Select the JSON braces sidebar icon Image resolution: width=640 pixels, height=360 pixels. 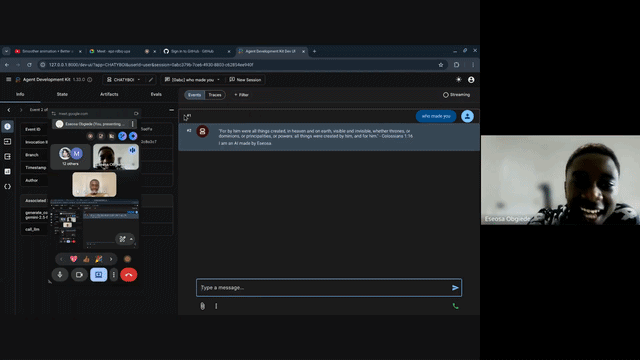tap(7, 187)
